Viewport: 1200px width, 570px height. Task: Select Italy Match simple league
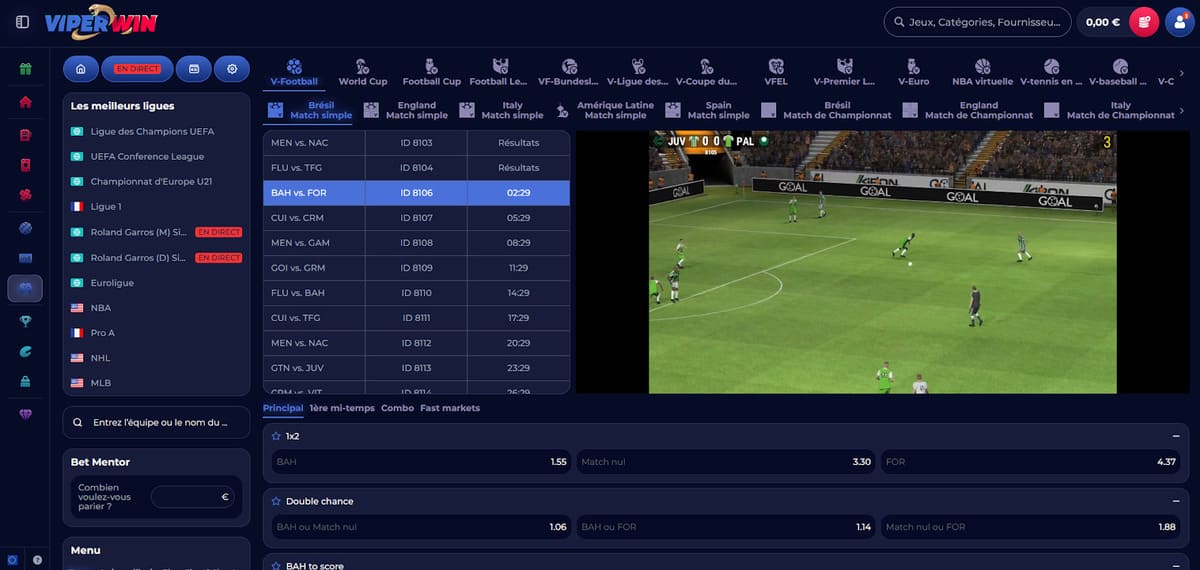point(502,110)
